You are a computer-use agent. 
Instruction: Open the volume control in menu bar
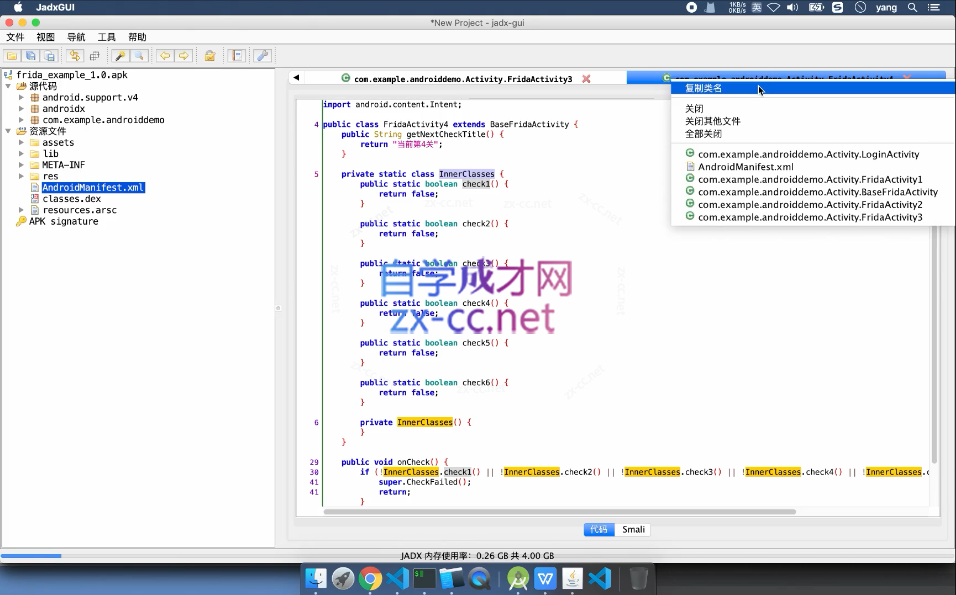point(793,7)
